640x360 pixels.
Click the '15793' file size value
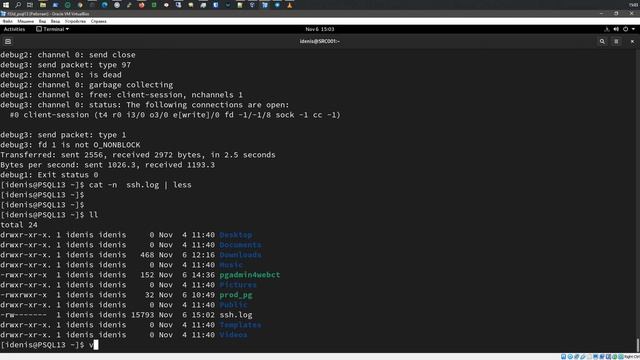[142, 315]
